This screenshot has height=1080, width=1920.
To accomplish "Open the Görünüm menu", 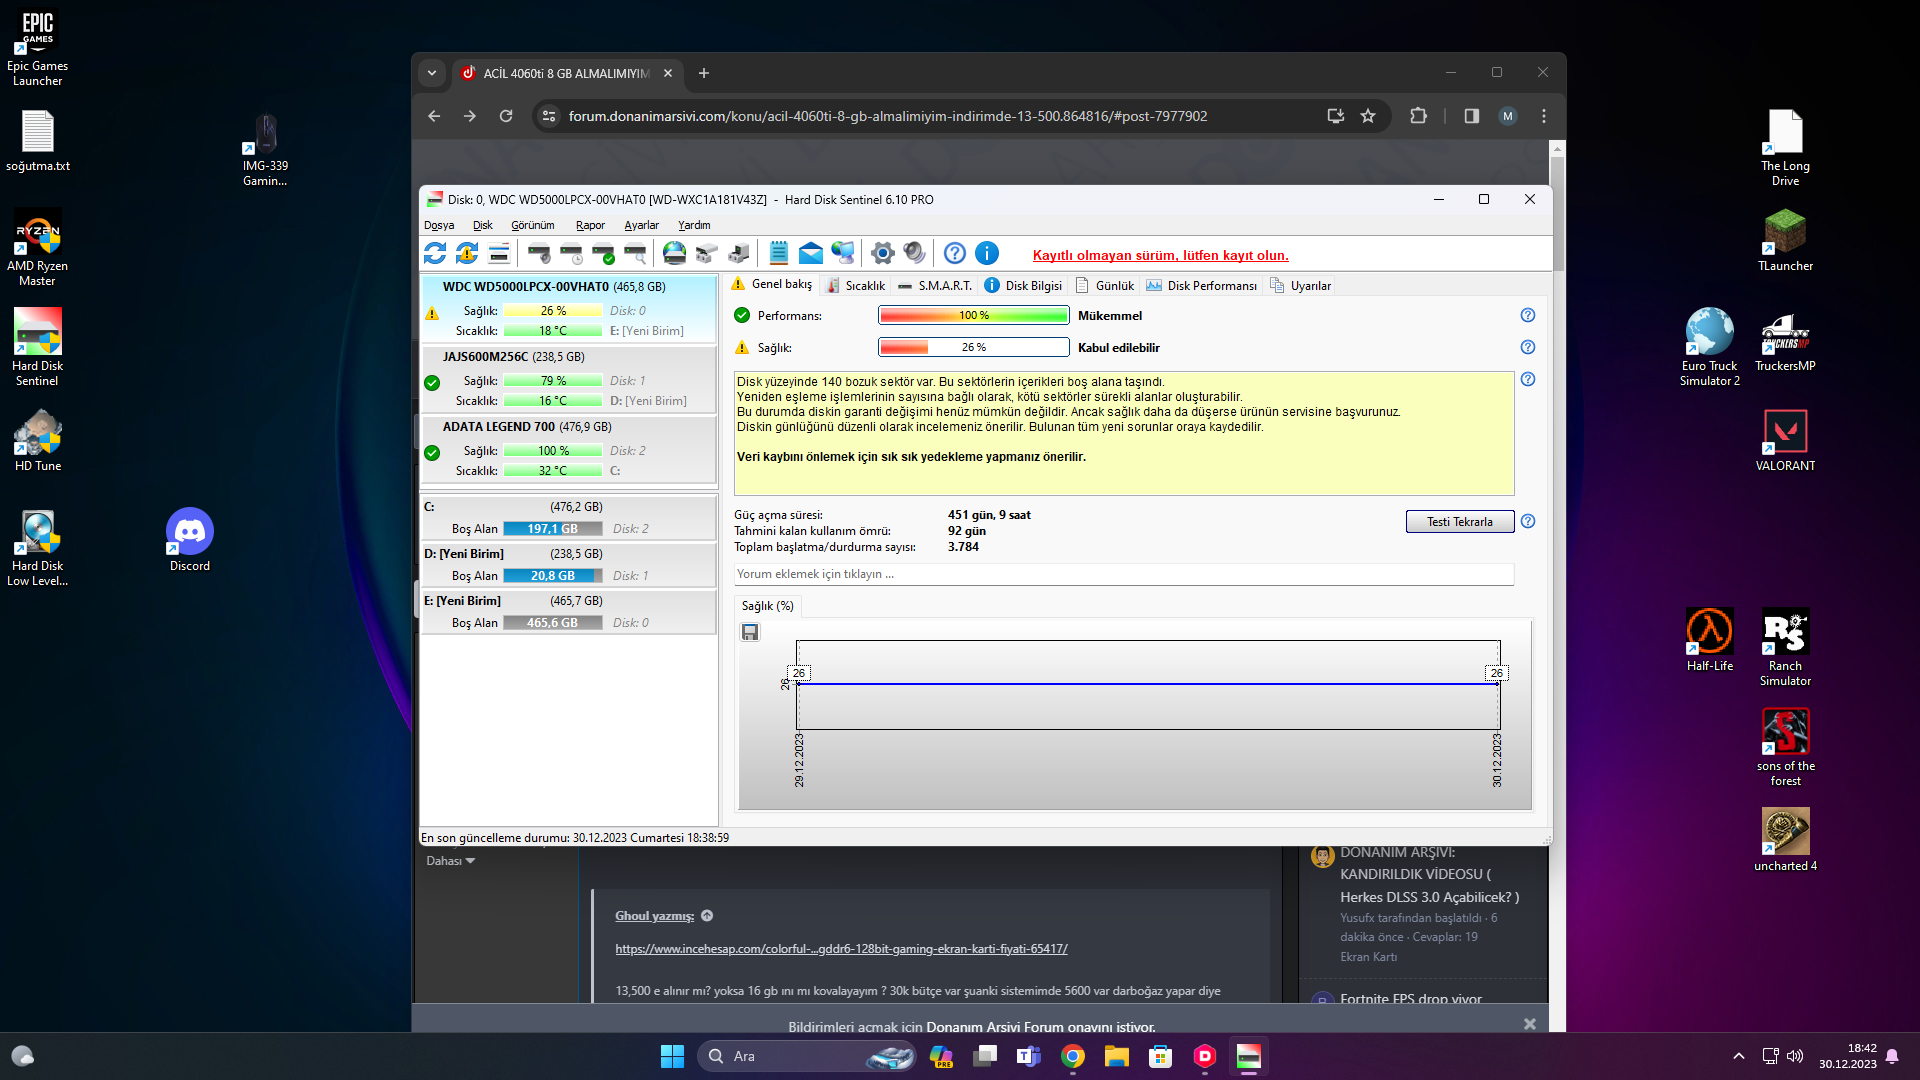I will [x=533, y=225].
